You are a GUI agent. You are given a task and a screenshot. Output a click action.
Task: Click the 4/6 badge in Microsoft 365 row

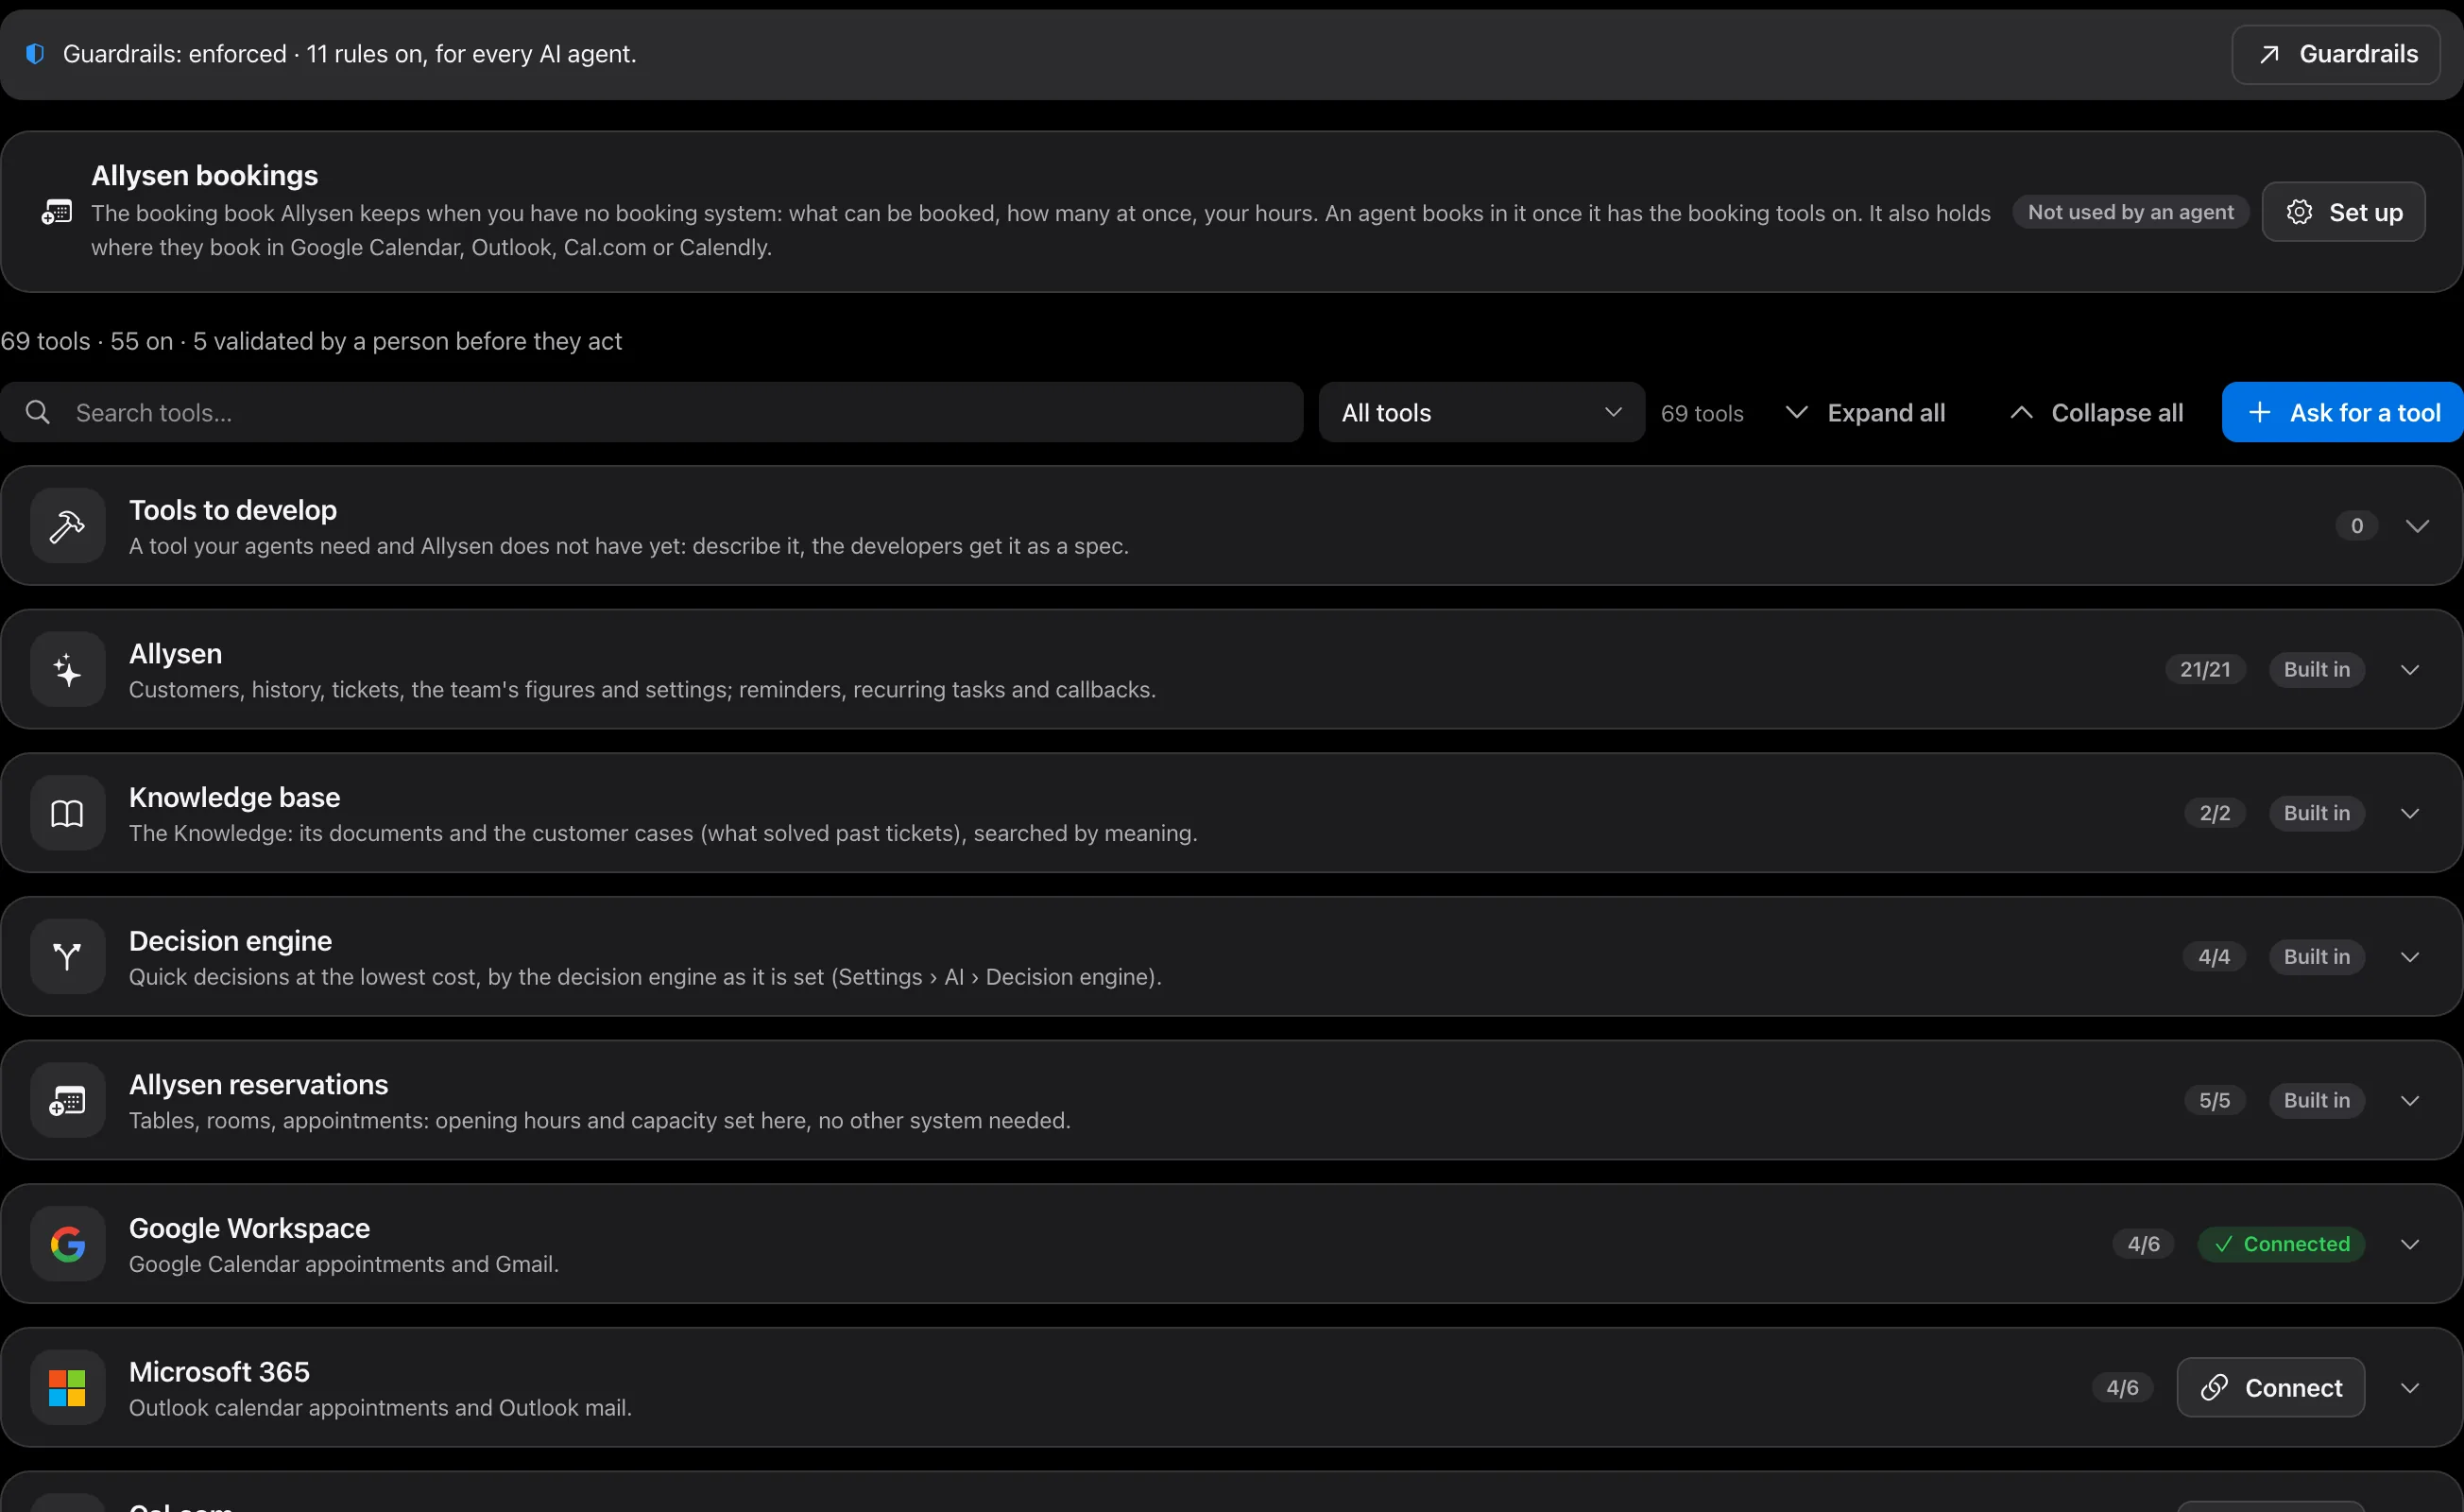tap(2122, 1388)
